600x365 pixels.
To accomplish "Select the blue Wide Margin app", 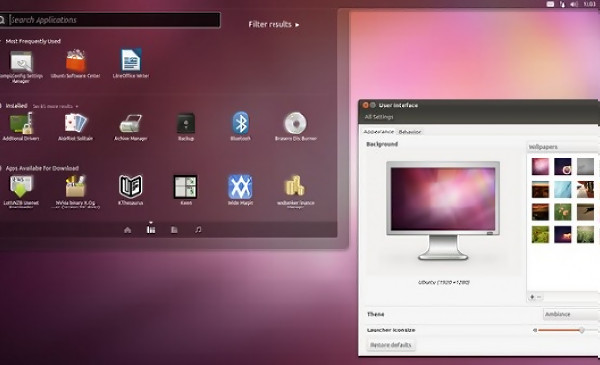I will point(240,187).
